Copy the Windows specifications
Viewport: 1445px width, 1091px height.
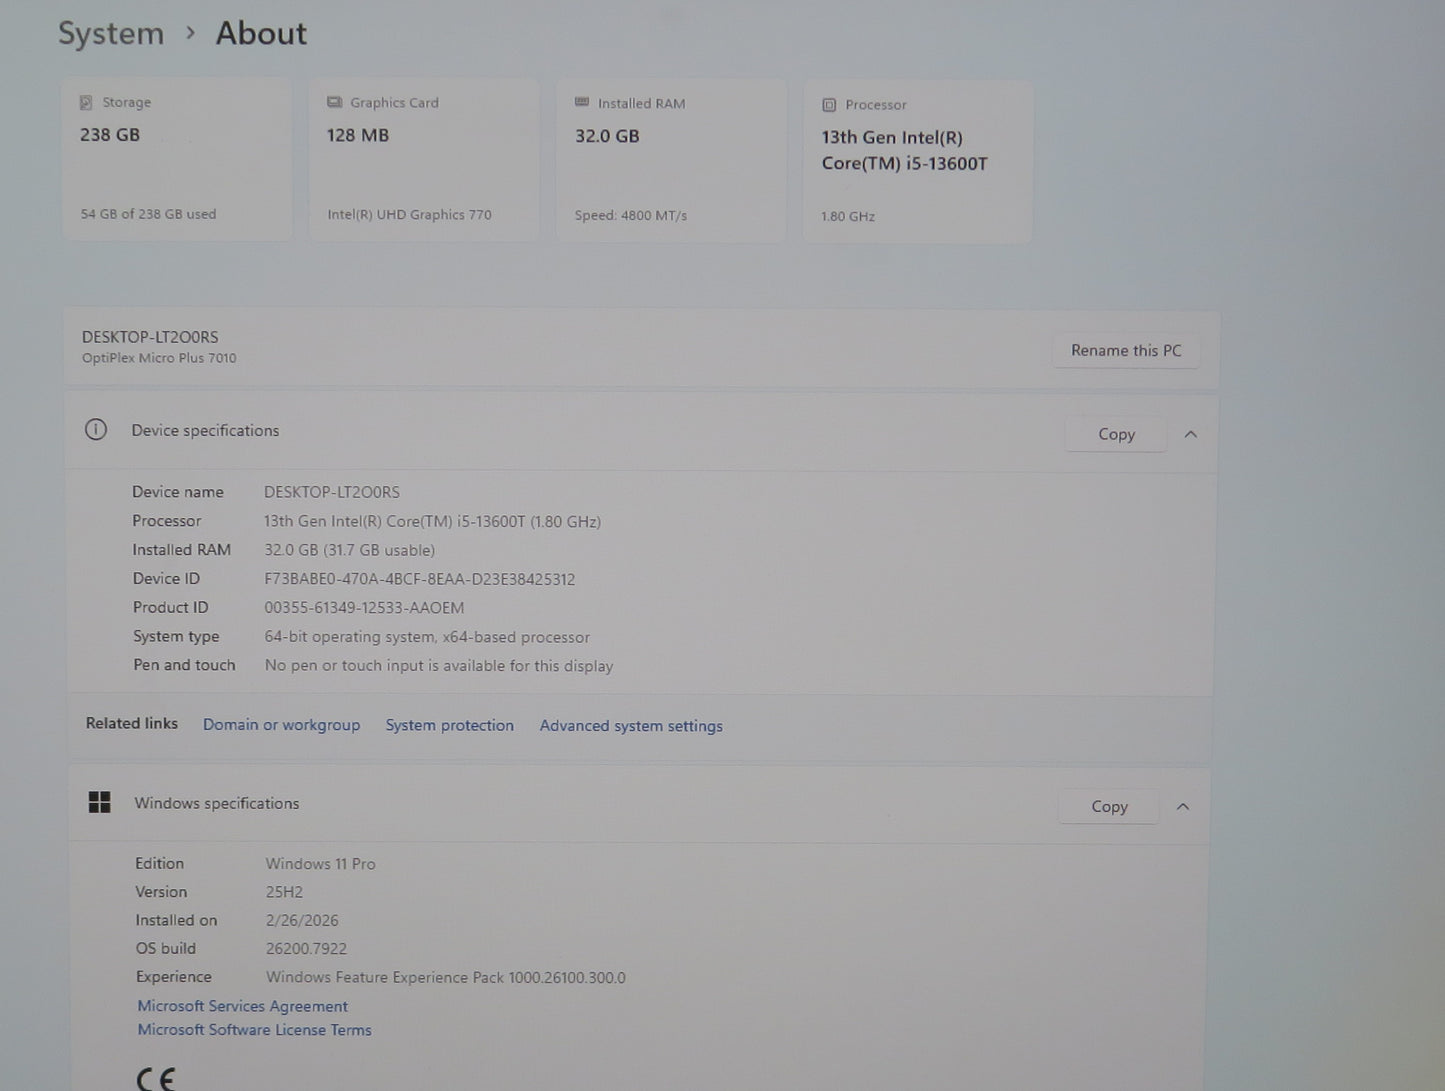[x=1109, y=806]
